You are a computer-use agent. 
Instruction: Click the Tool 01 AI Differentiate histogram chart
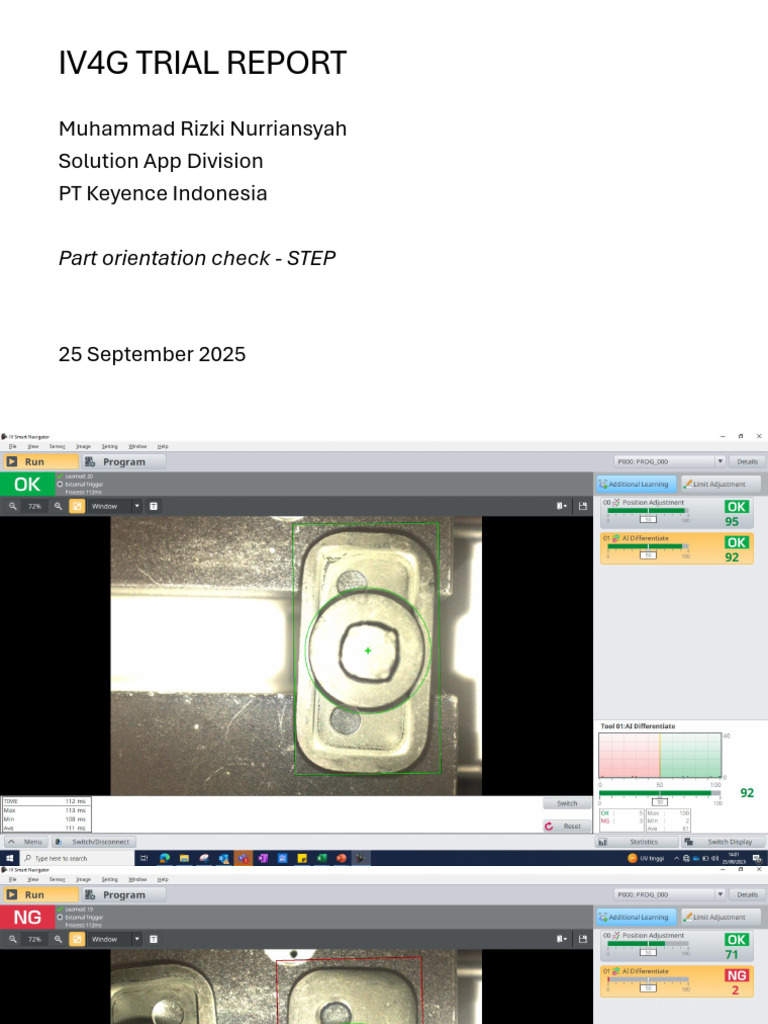660,756
